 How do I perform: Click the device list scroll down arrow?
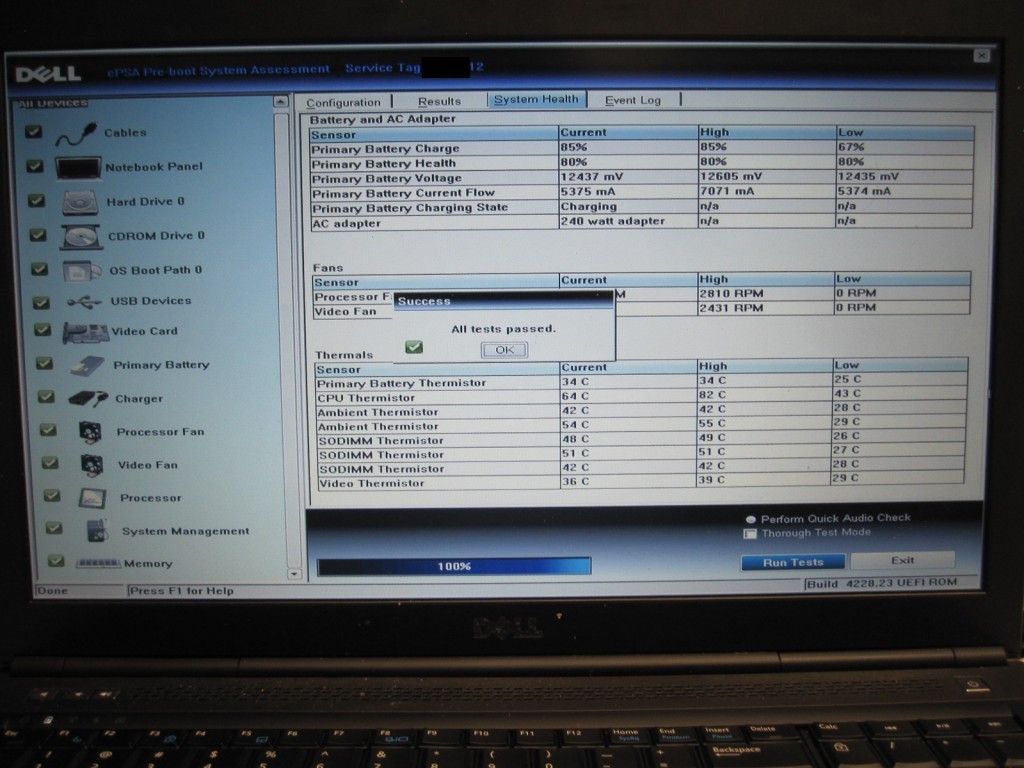(x=294, y=574)
